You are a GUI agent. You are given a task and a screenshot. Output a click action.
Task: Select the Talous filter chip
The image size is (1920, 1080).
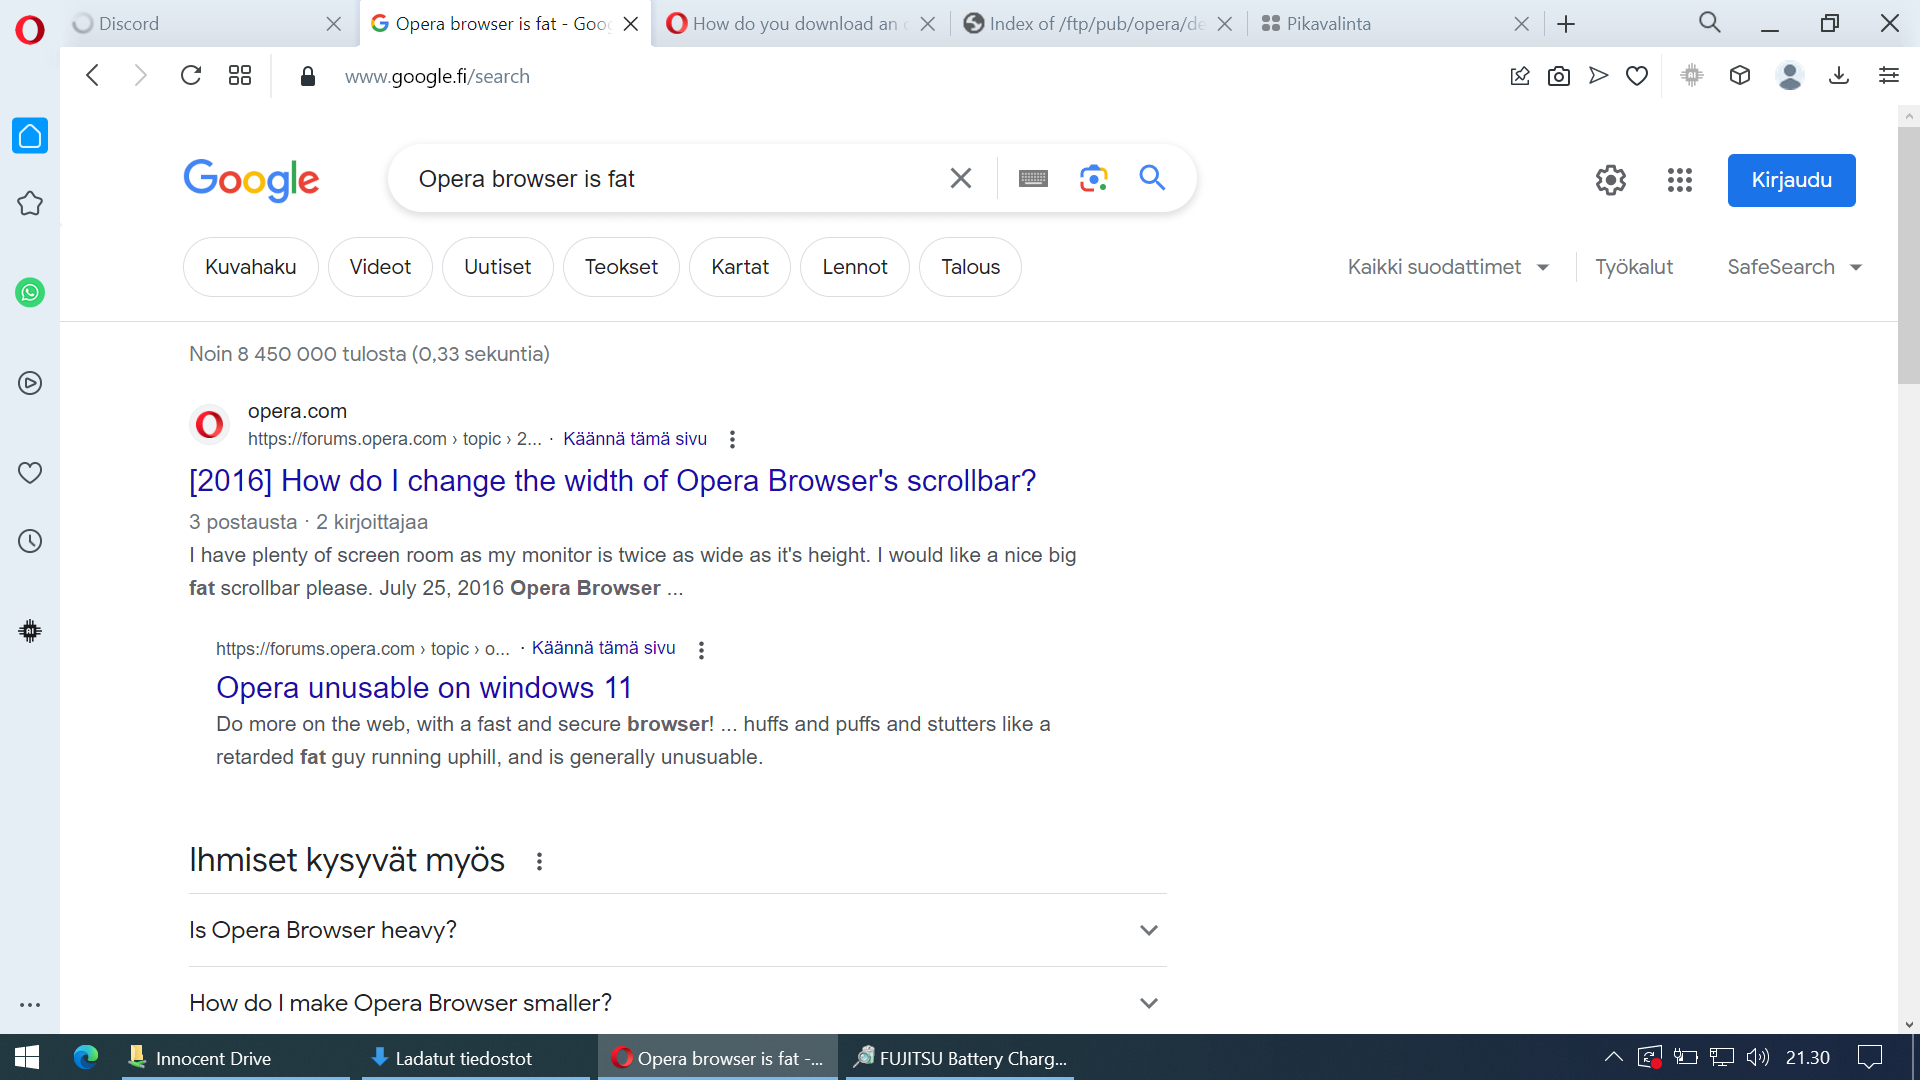coord(971,267)
